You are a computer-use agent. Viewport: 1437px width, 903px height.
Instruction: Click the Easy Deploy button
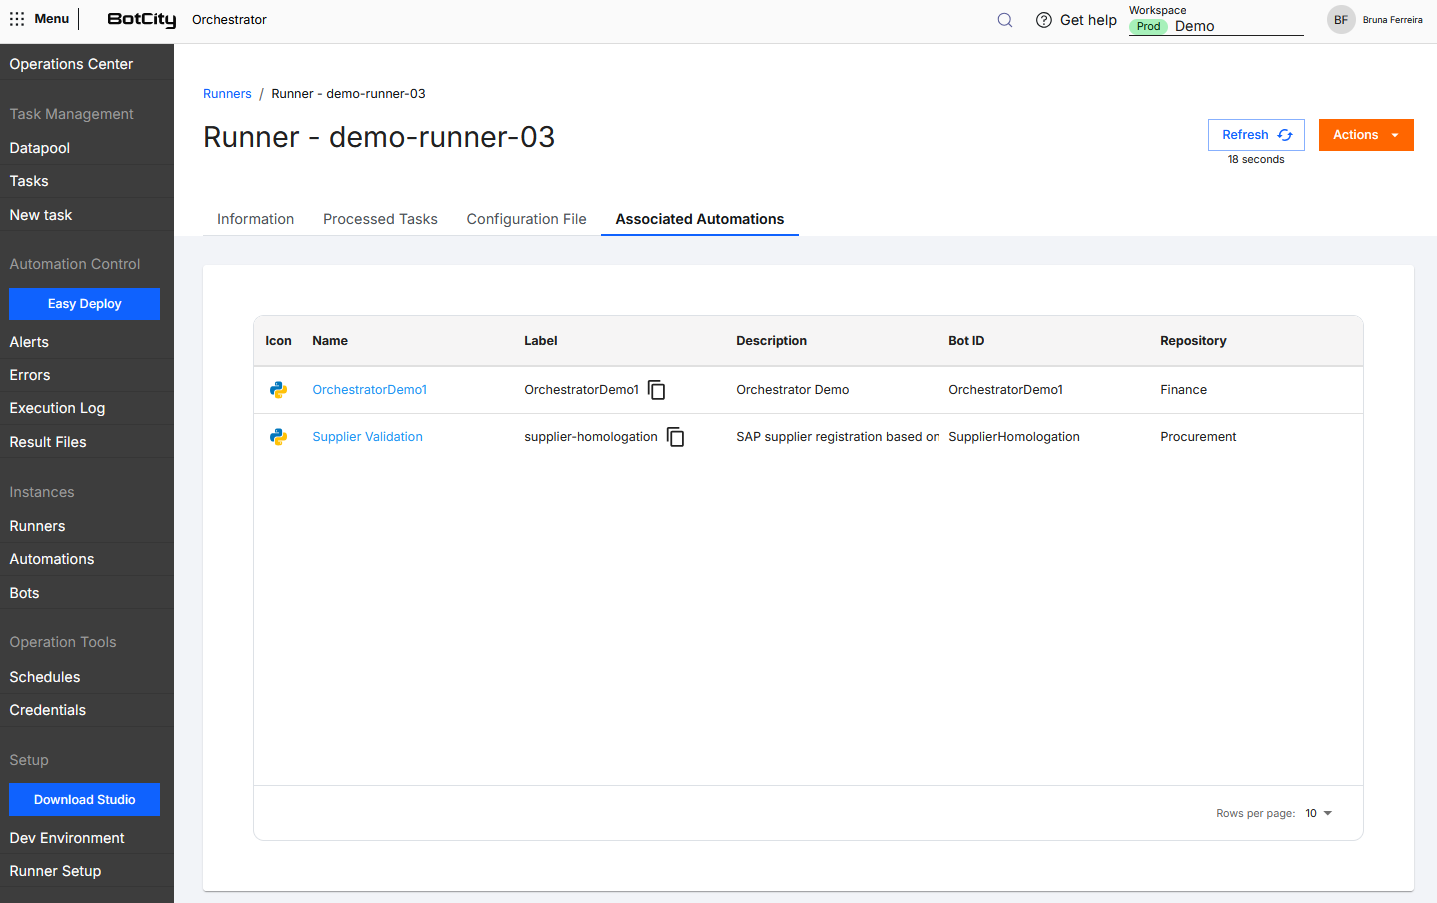[85, 304]
